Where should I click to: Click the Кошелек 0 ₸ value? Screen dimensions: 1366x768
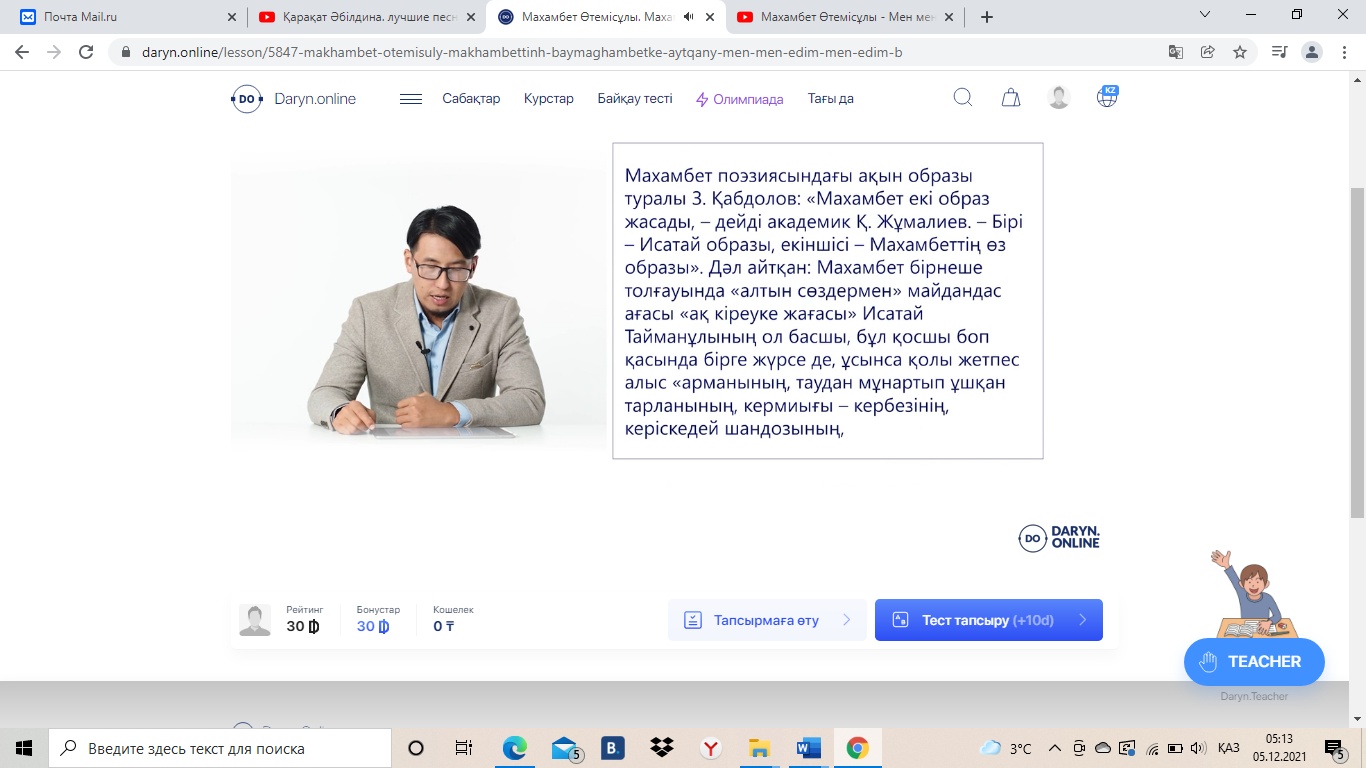click(x=444, y=627)
